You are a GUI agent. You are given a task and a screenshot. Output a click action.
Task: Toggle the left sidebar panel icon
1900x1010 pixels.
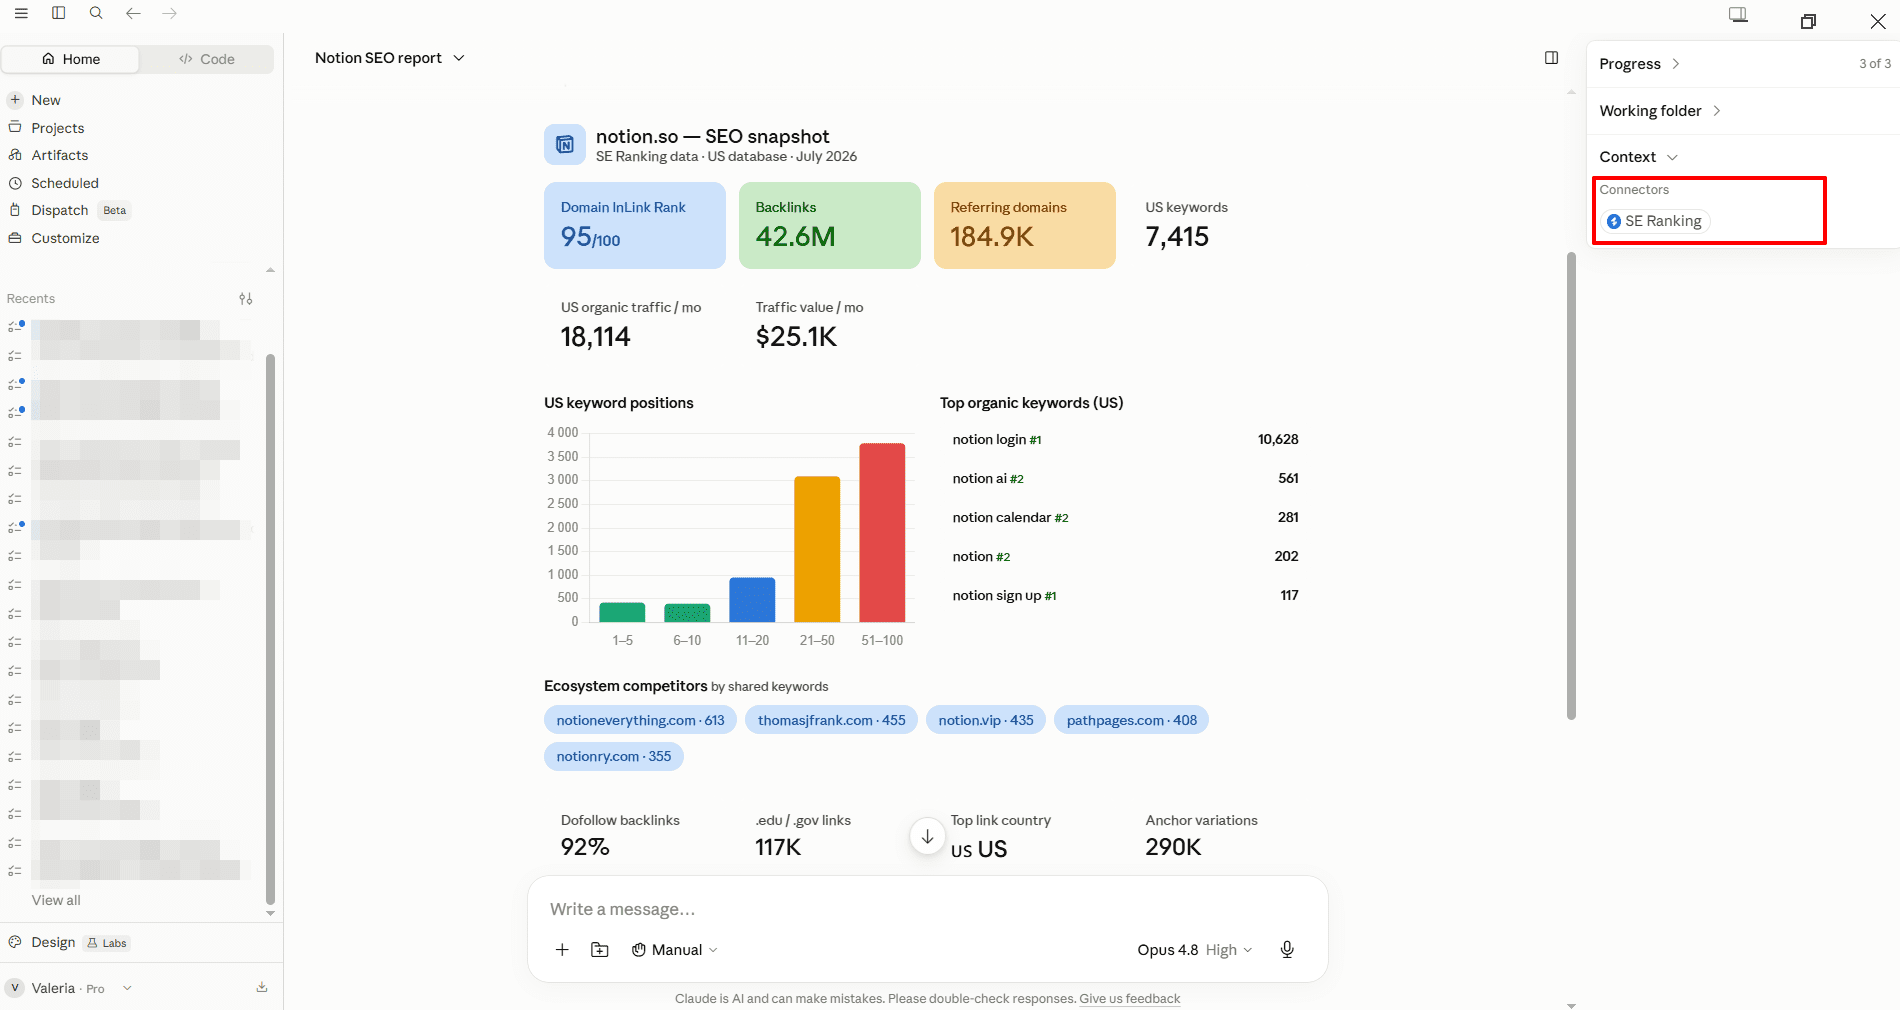59,13
